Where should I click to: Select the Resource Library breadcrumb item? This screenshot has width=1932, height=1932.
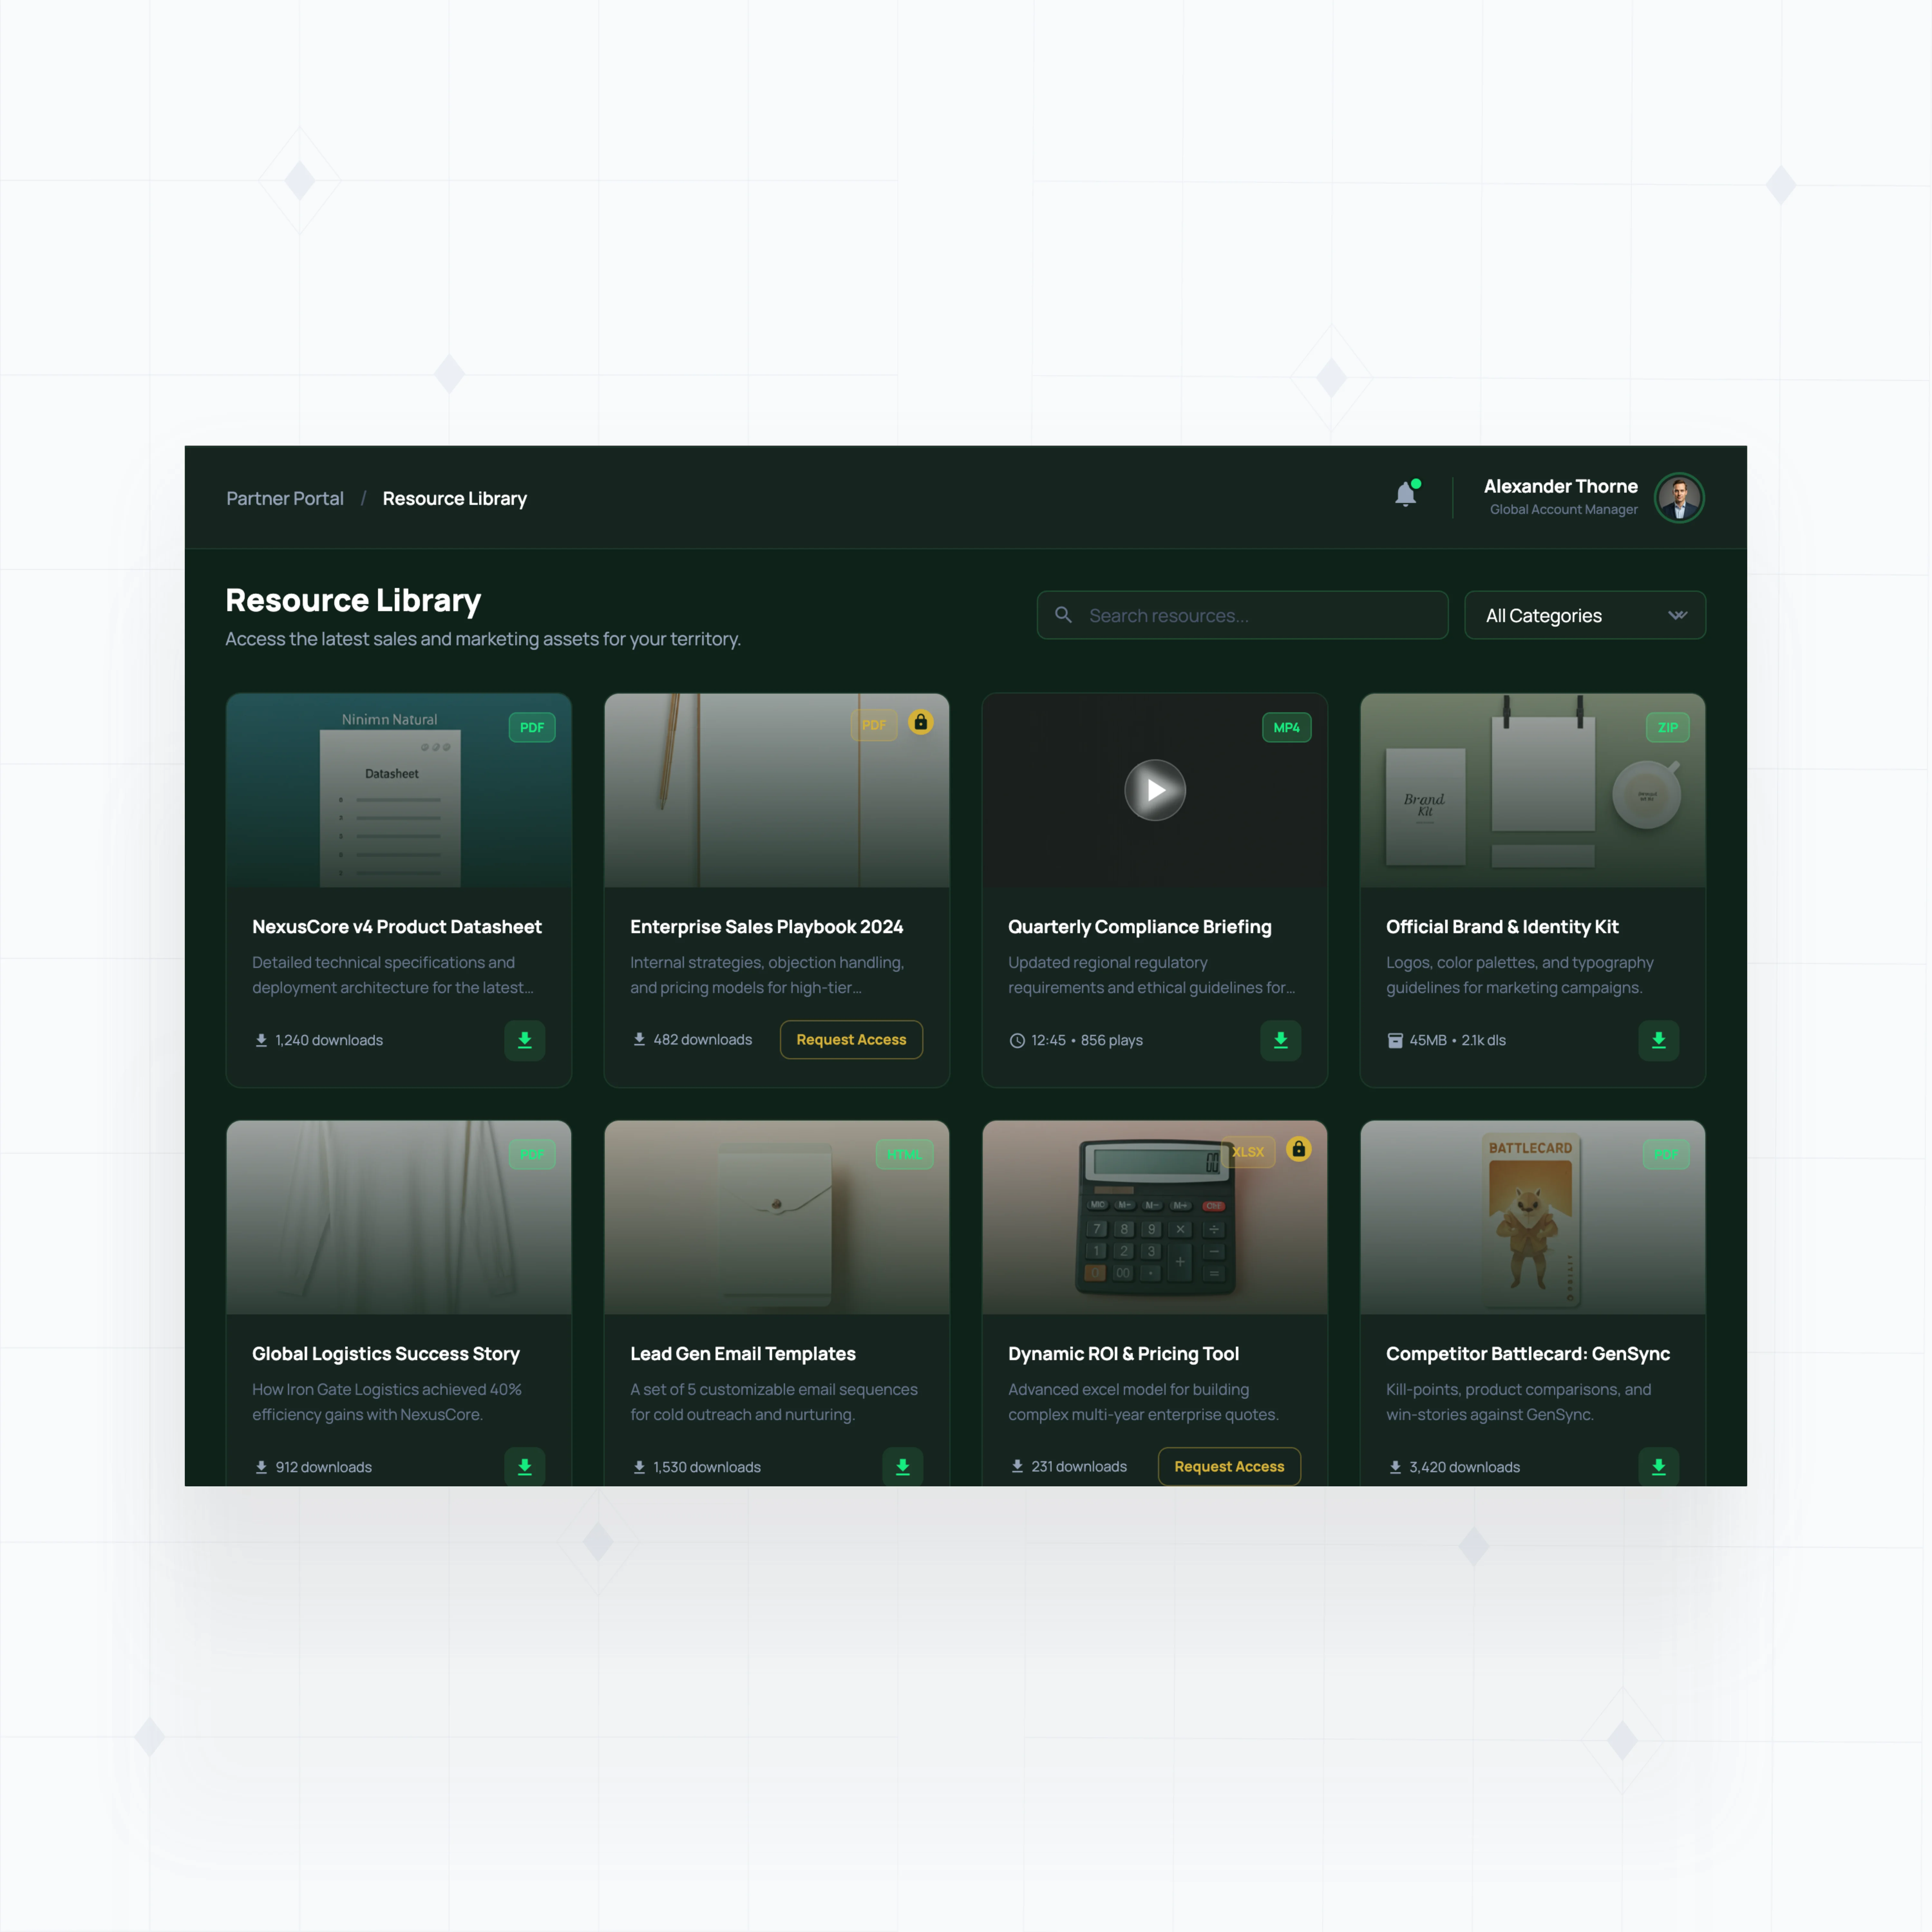pyautogui.click(x=454, y=498)
